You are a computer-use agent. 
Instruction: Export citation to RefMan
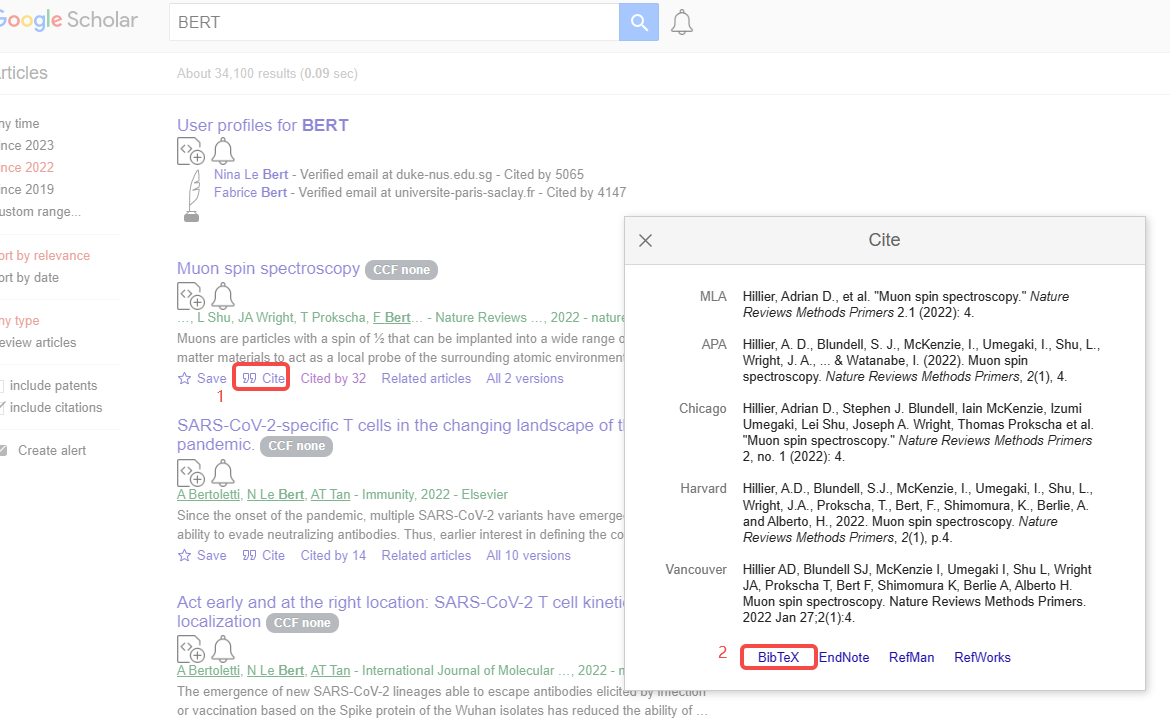pos(911,657)
